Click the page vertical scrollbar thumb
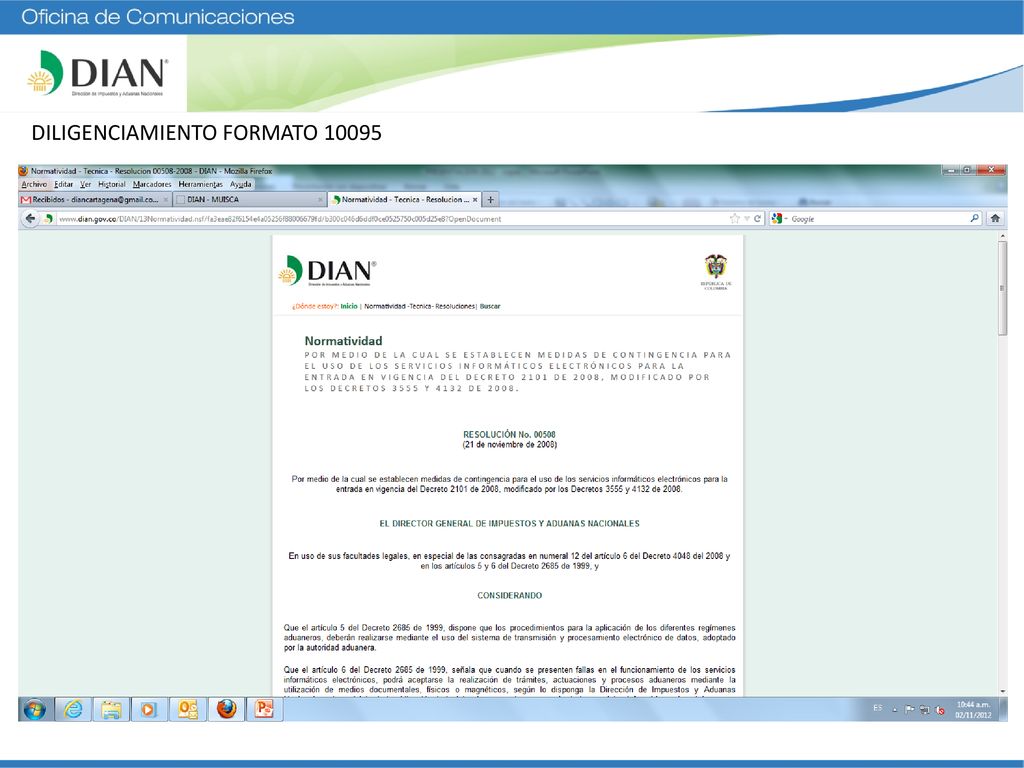 [x=1002, y=287]
